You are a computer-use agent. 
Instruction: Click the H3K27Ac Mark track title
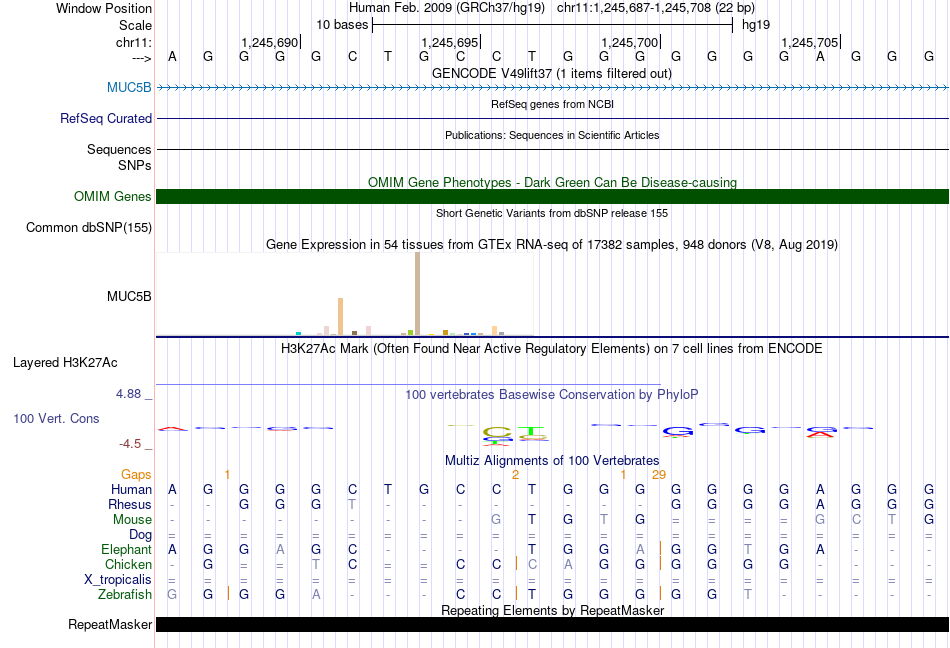pyautogui.click(x=552, y=348)
